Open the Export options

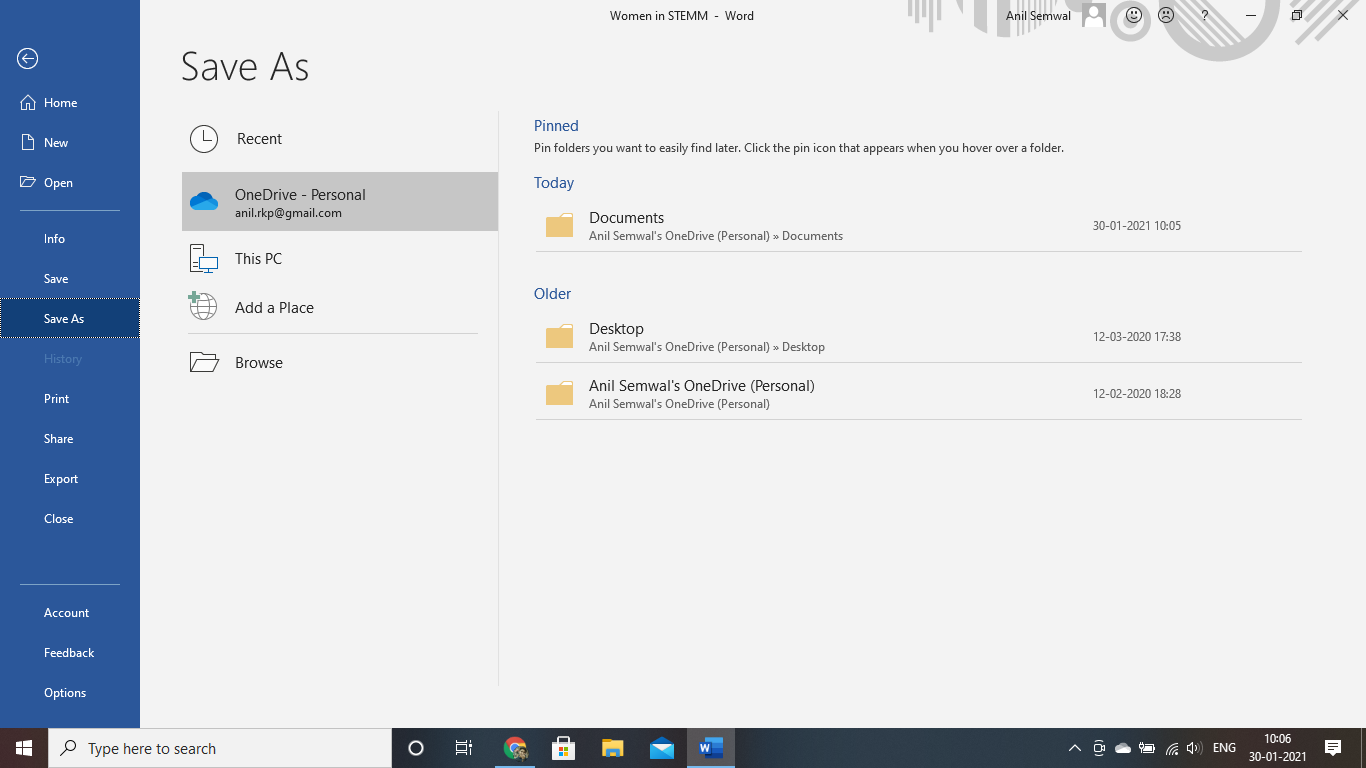[70, 479]
